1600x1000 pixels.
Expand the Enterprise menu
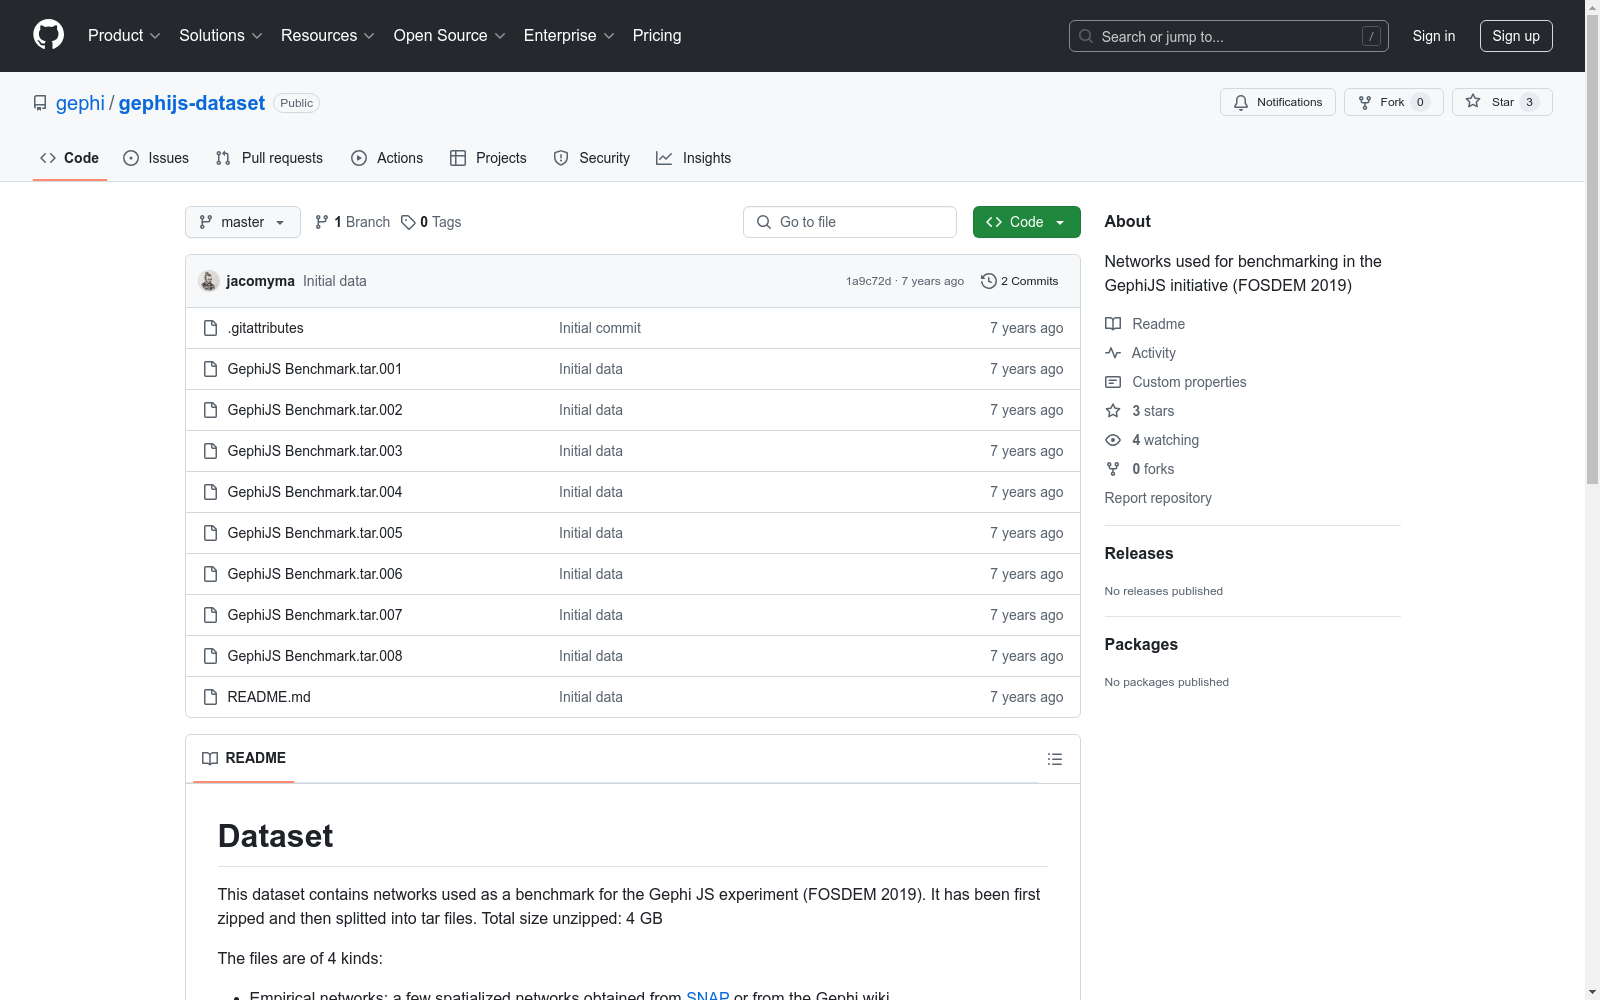569,35
